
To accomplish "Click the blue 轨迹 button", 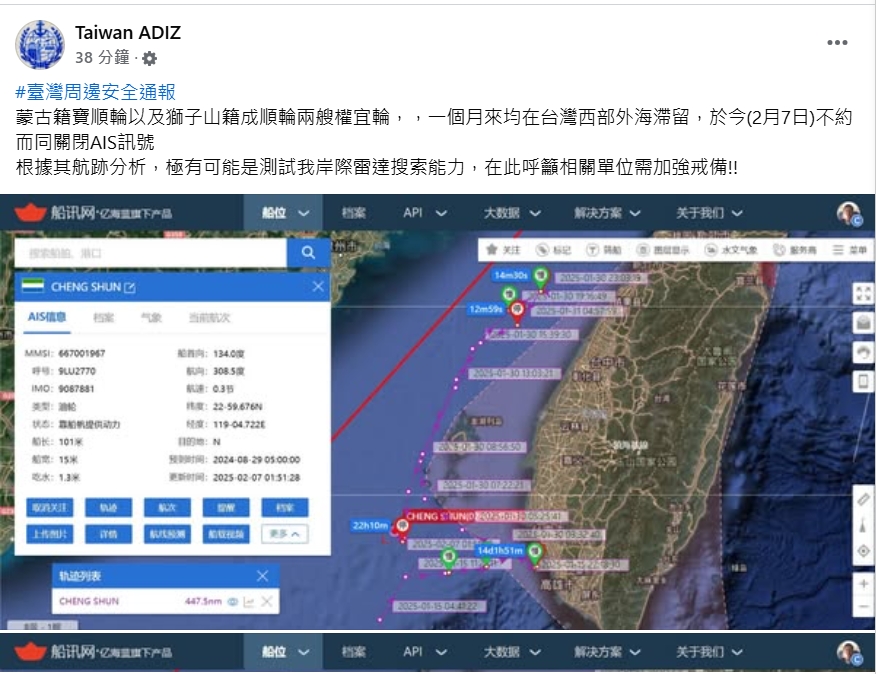I will (x=108, y=507).
